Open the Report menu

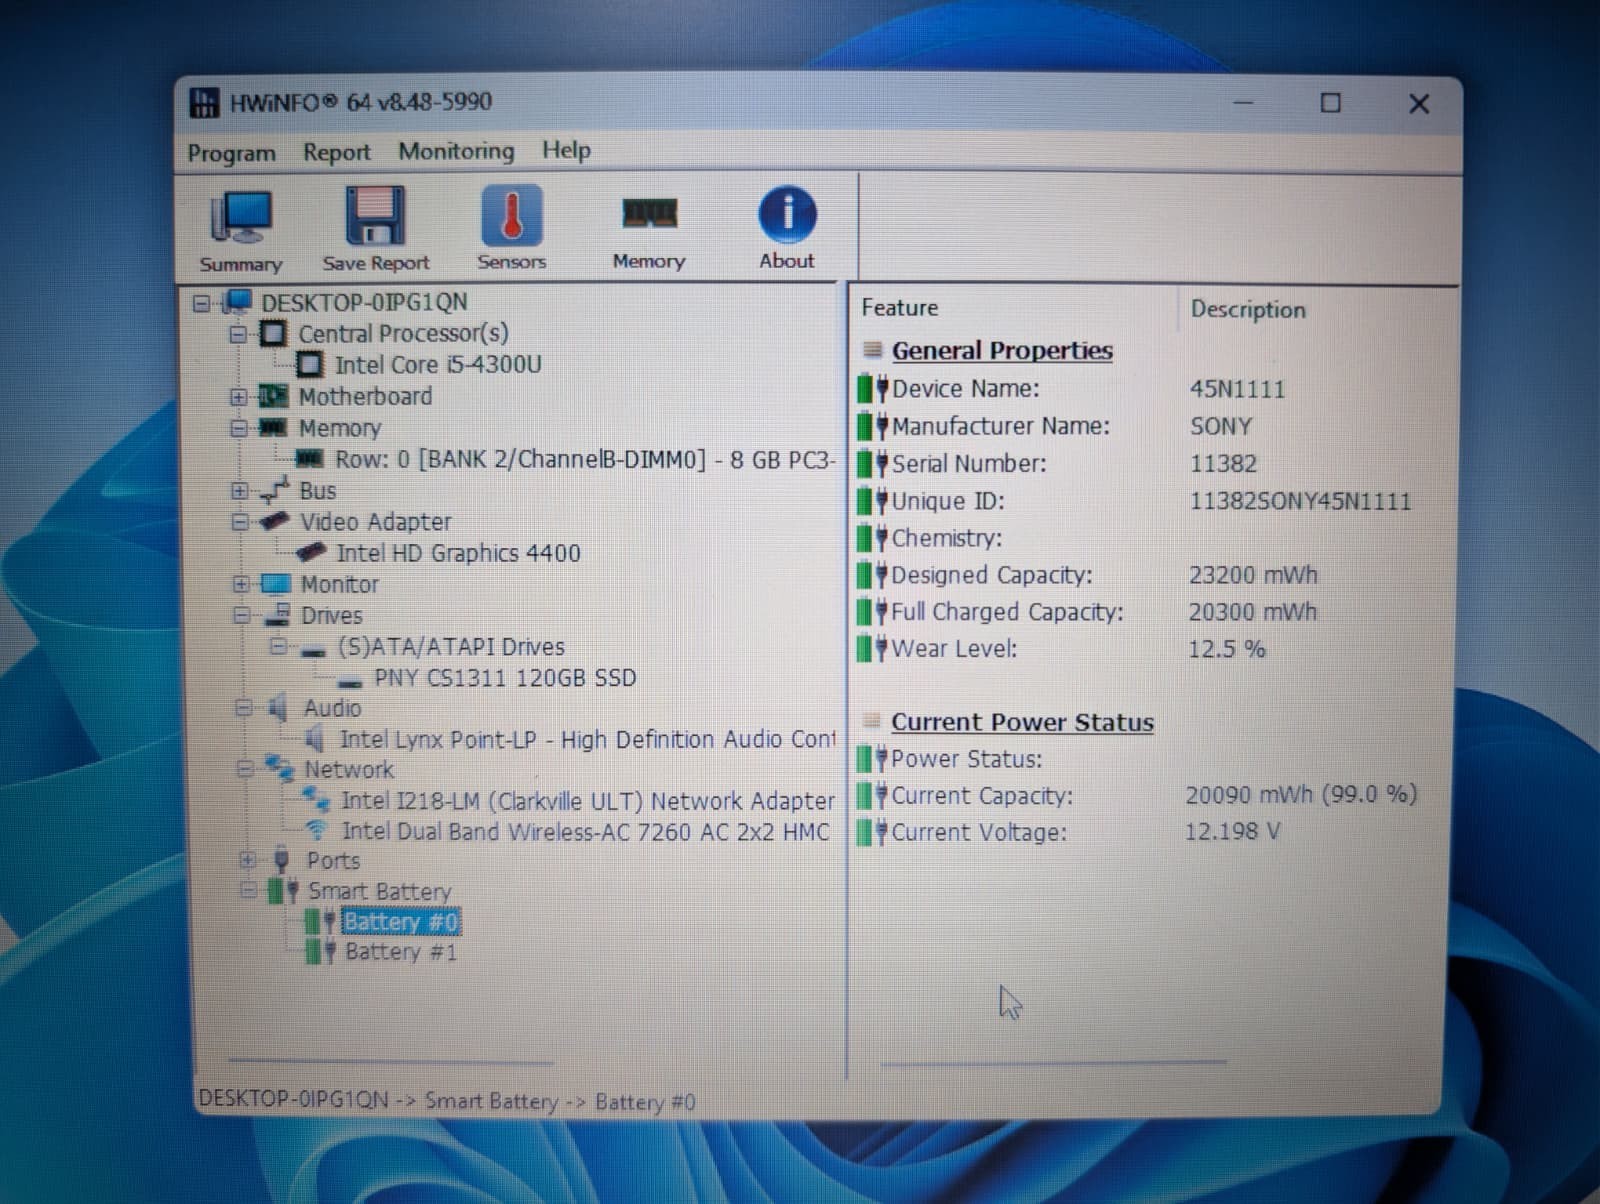coord(337,152)
